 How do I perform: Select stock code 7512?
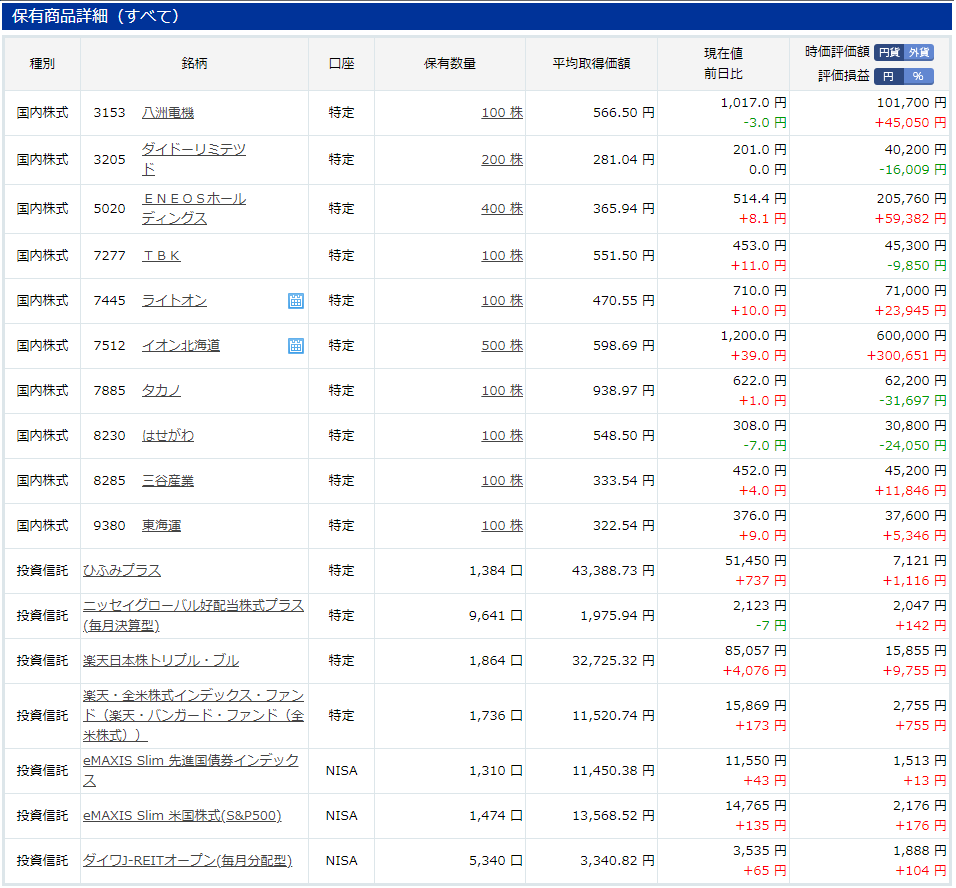[x=109, y=346]
